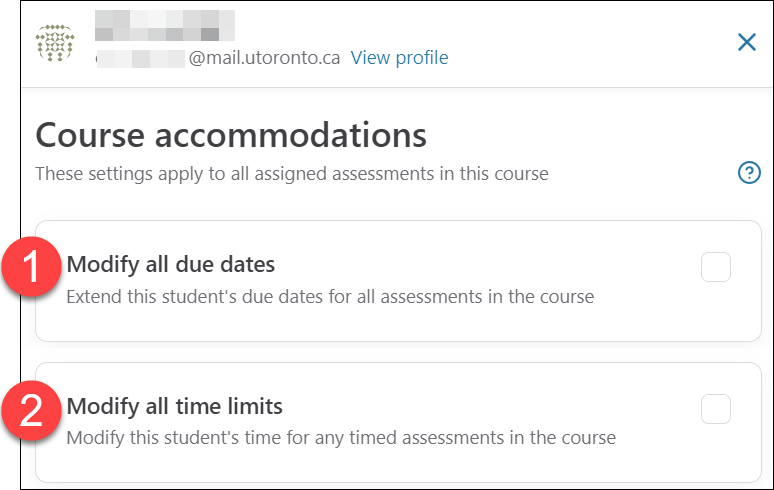Enable the Modify all due dates checkbox

tap(716, 267)
